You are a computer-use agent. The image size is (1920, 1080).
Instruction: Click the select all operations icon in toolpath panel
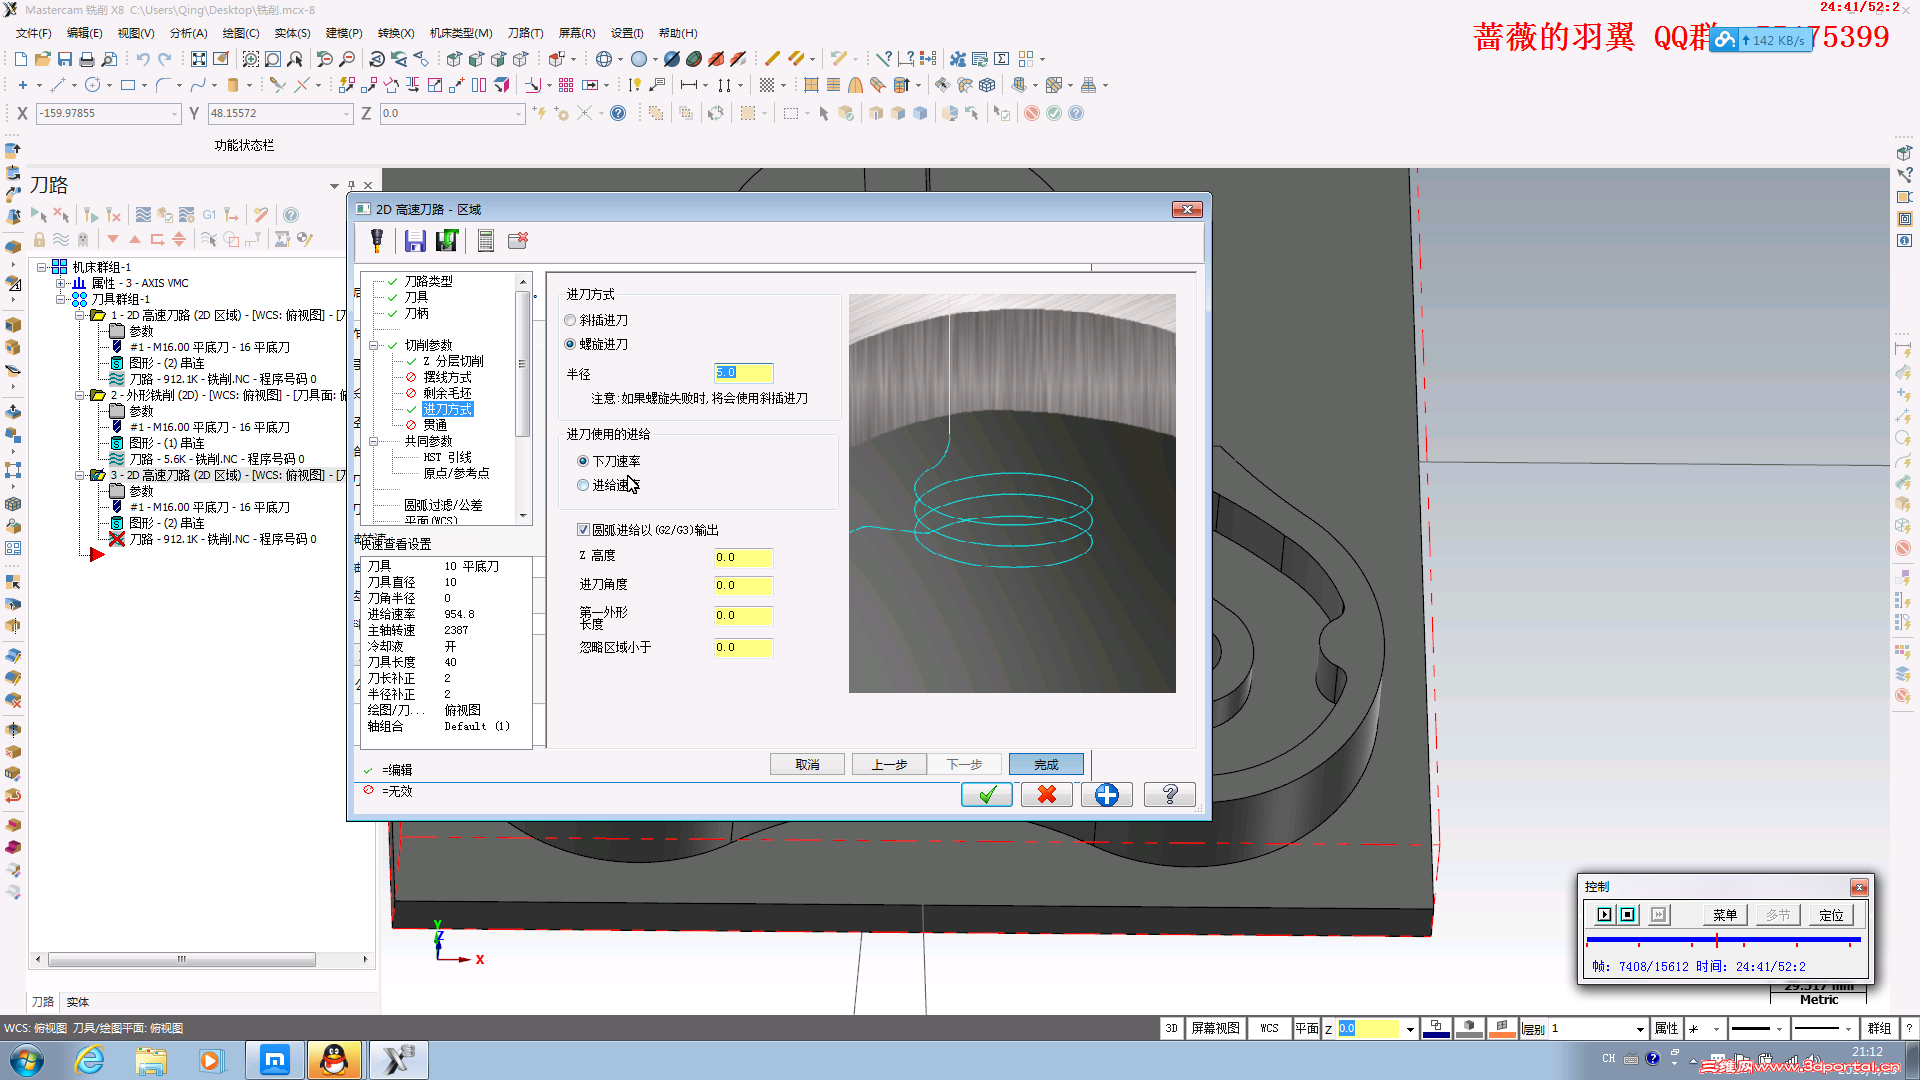(x=38, y=215)
